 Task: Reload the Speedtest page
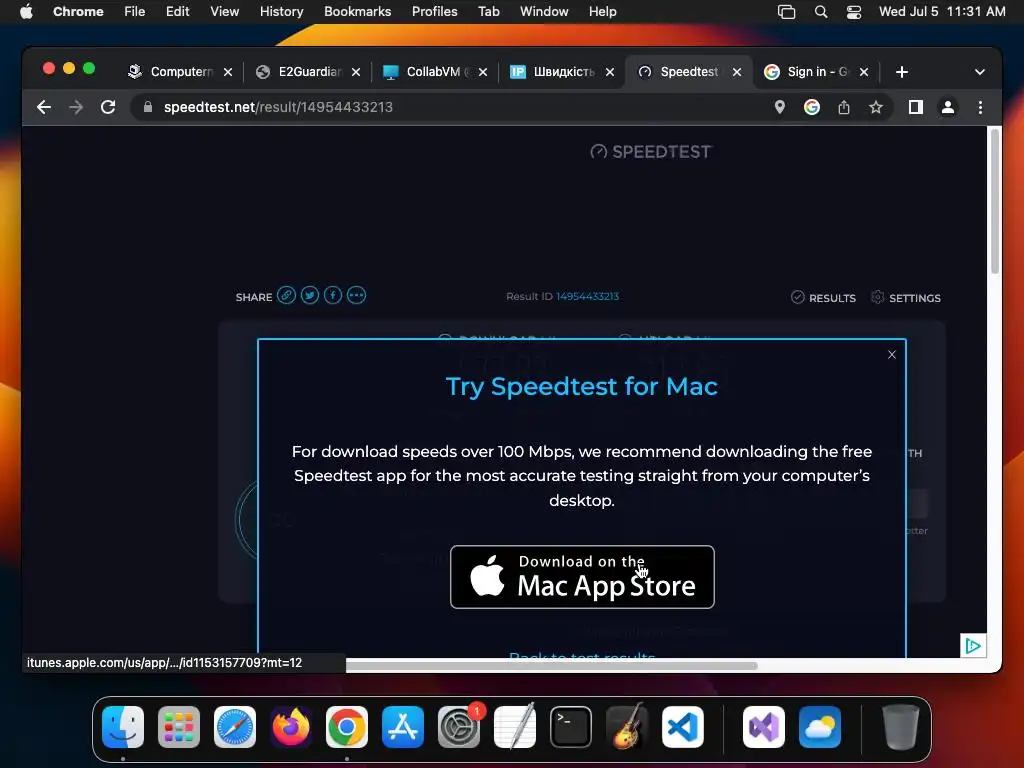[108, 107]
